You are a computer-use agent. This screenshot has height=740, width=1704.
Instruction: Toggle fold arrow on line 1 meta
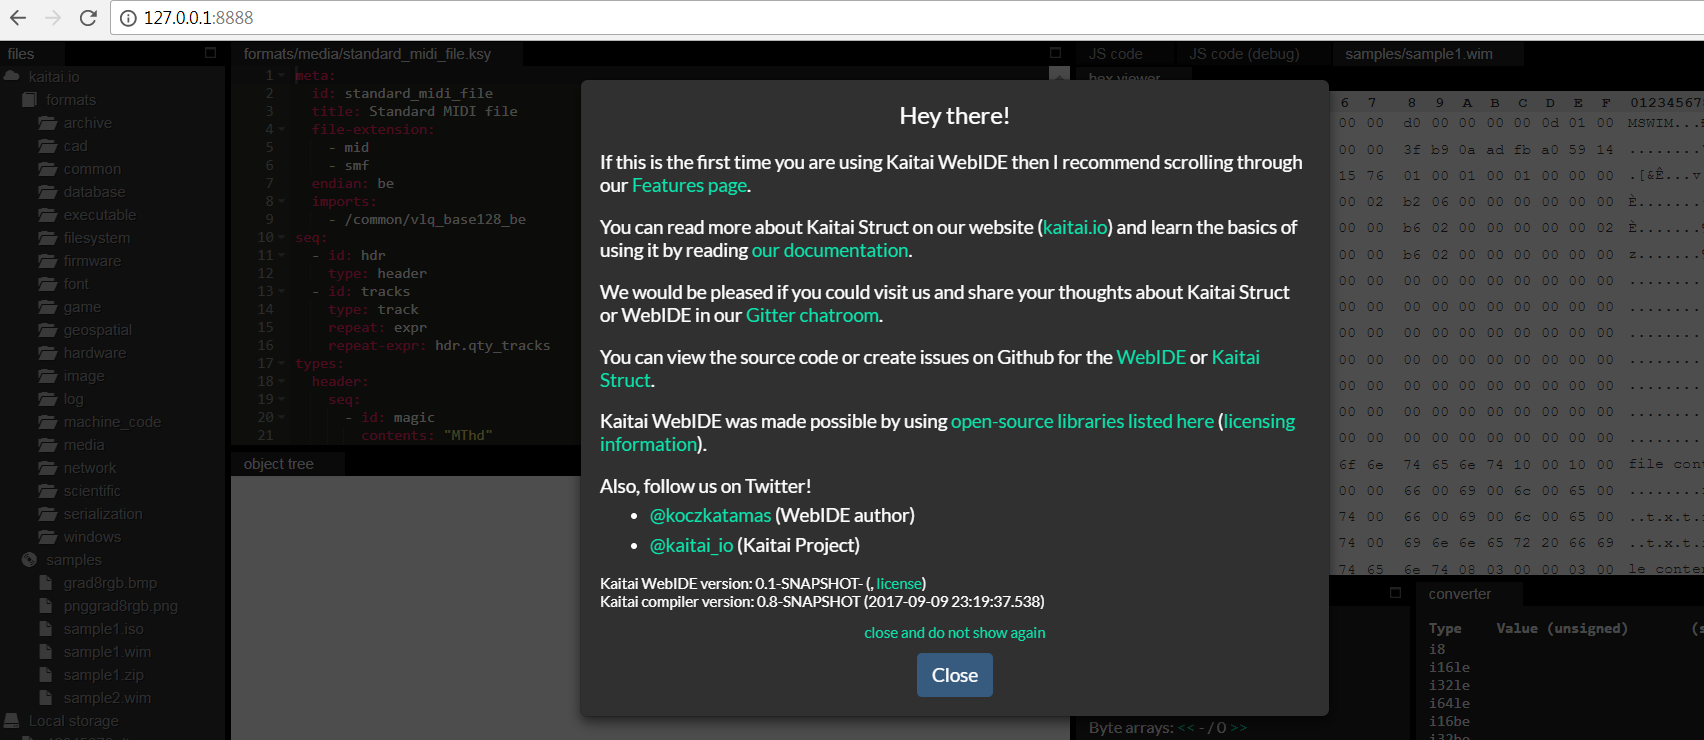[282, 76]
